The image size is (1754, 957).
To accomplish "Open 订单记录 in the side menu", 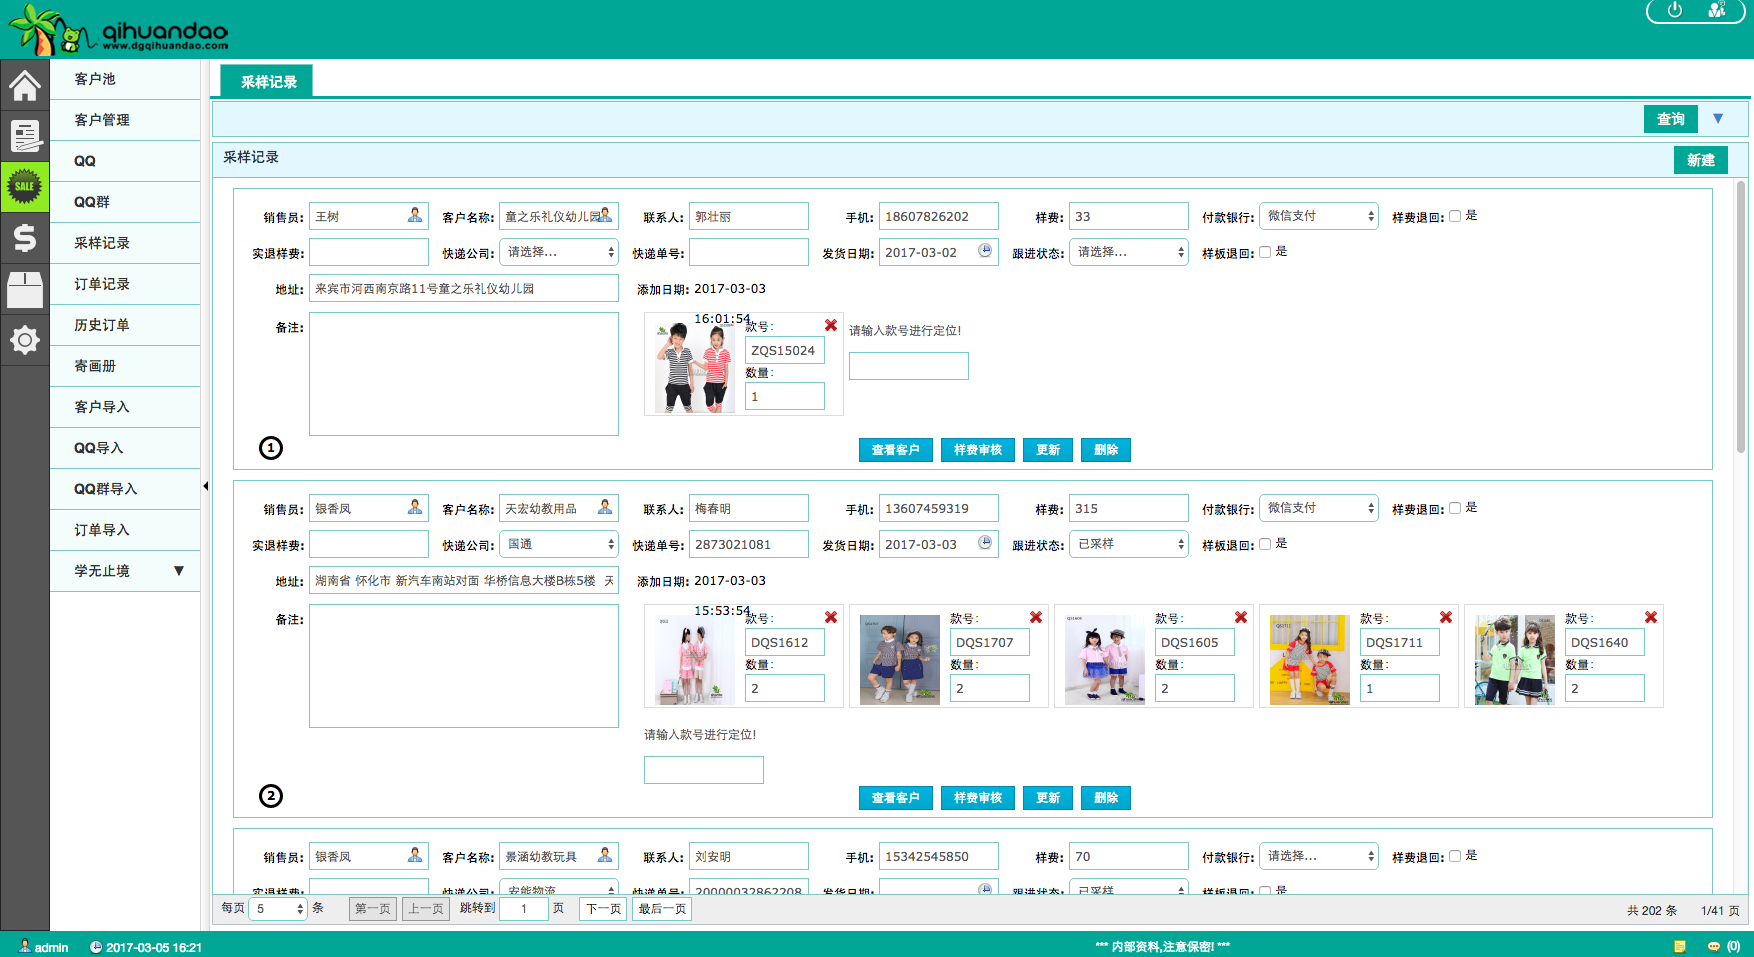I will (102, 284).
